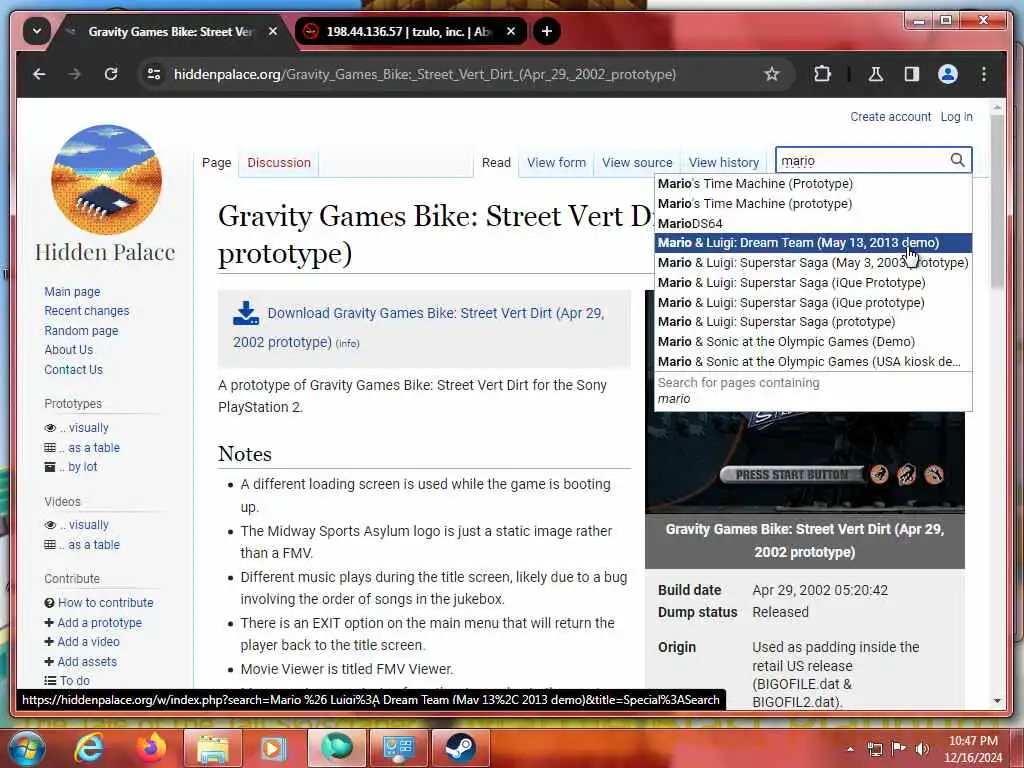Launch Internet Explorer from taskbar
Screen dimensions: 1024x768
(x=89, y=748)
